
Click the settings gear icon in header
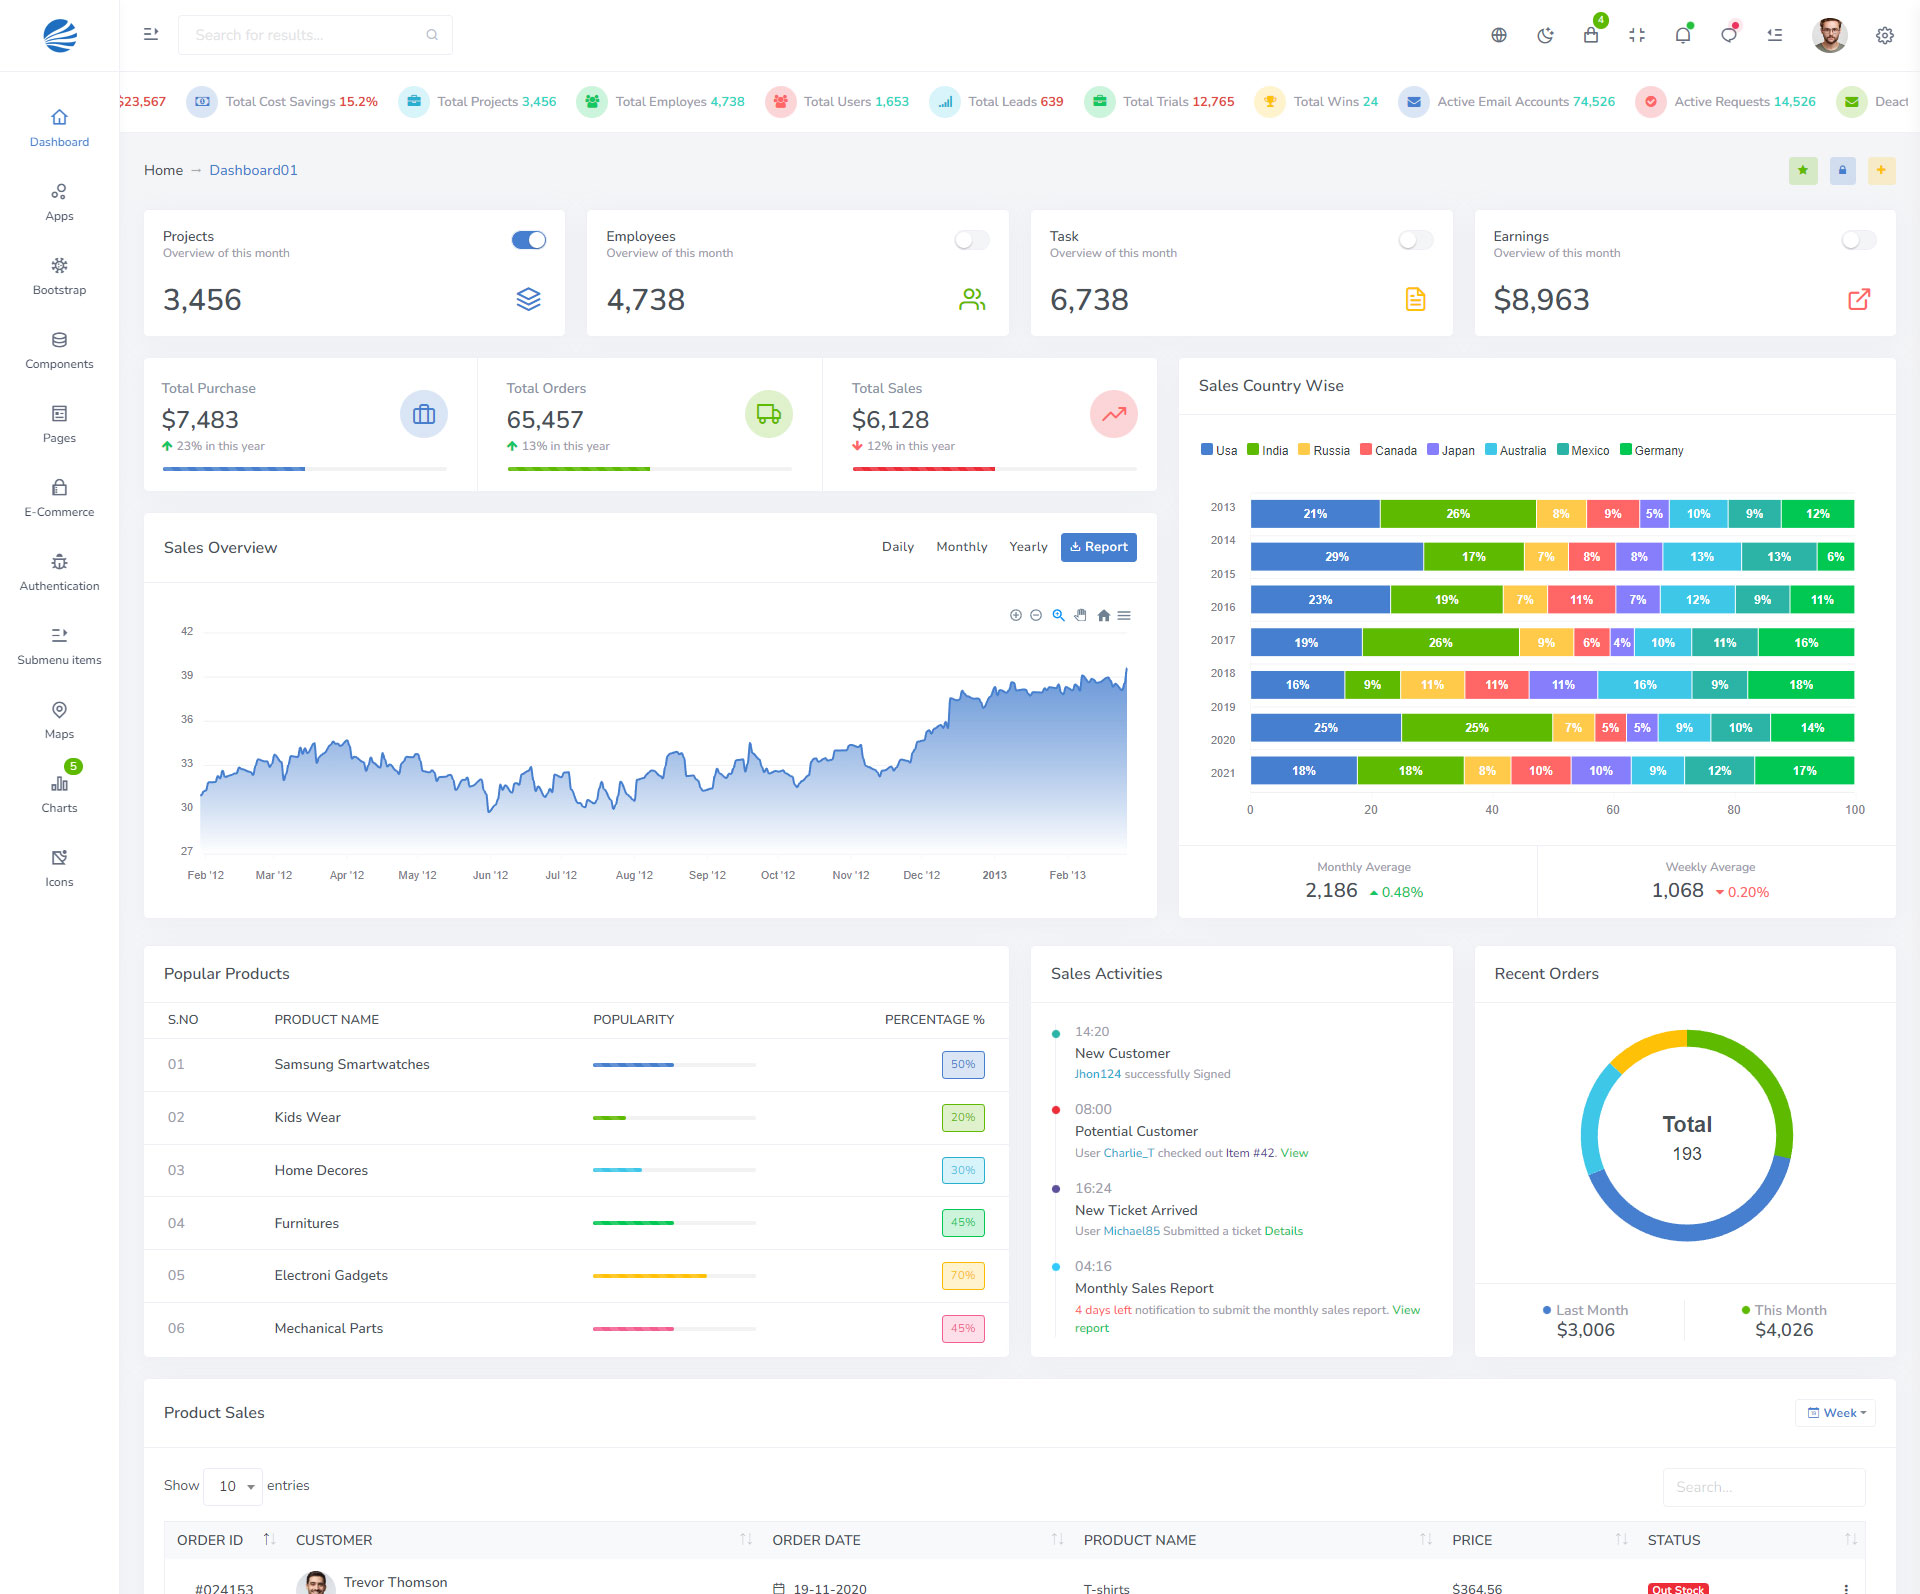[x=1884, y=36]
